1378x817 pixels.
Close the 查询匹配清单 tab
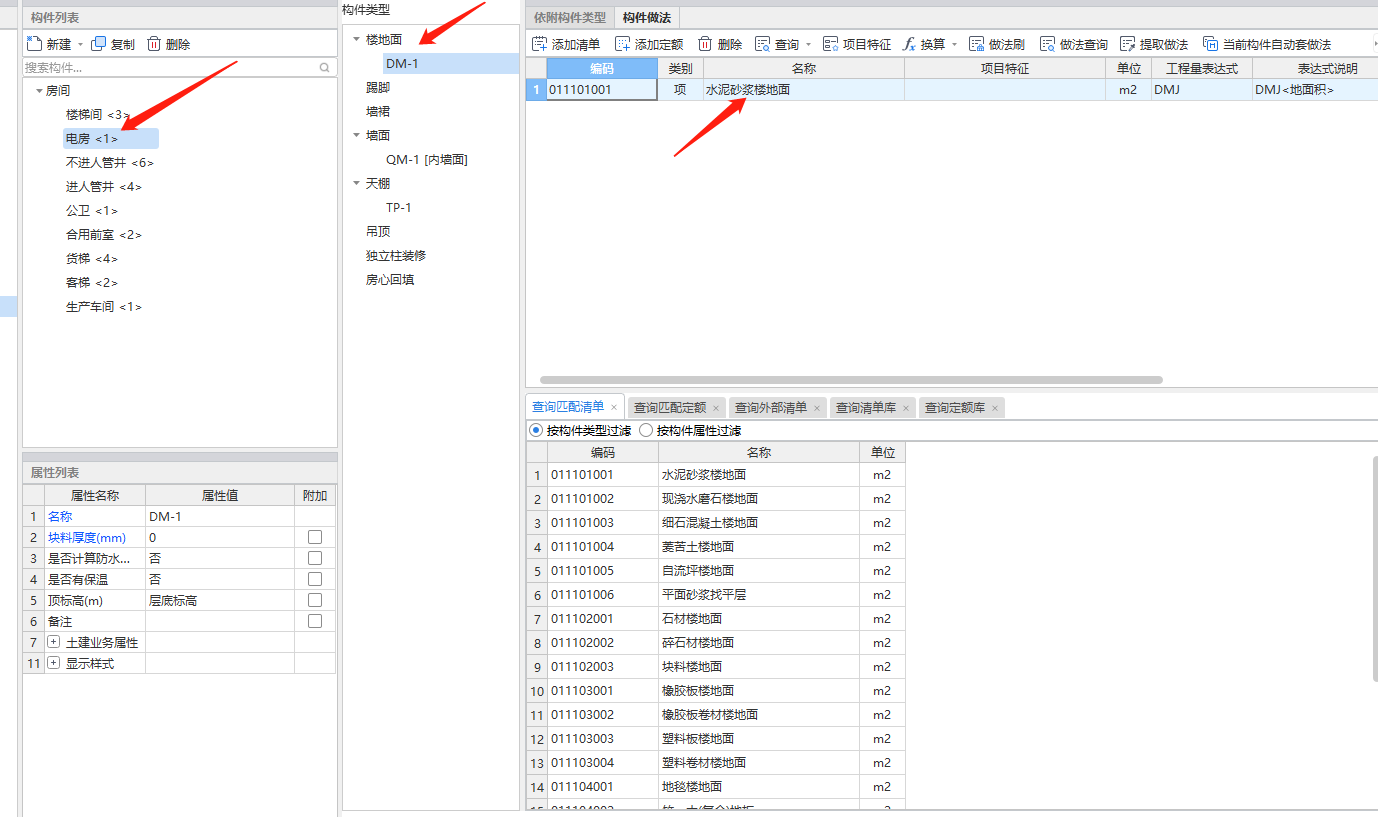(x=614, y=408)
